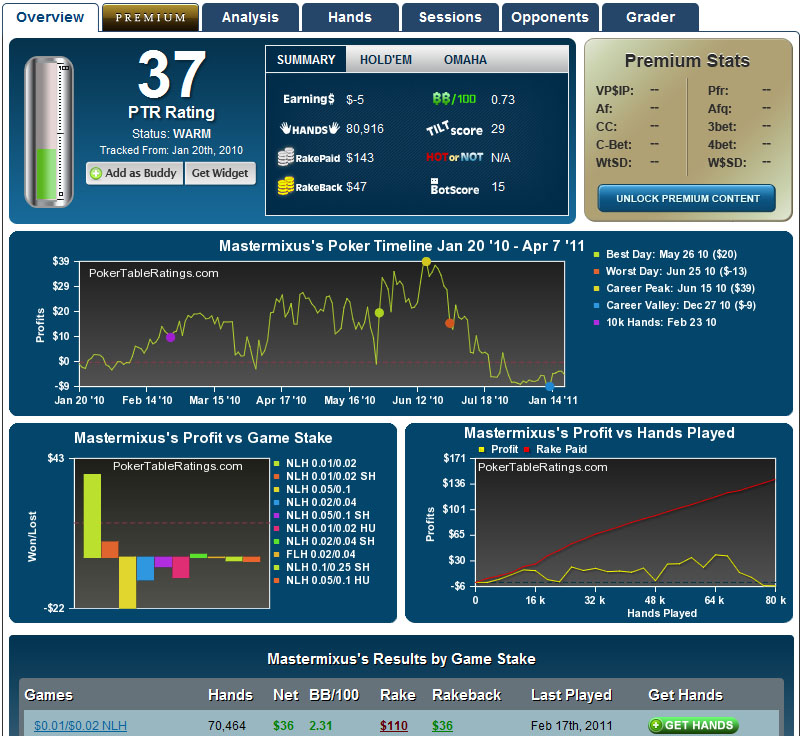Click the 80,916 hands value
803x736 pixels.
(365, 129)
